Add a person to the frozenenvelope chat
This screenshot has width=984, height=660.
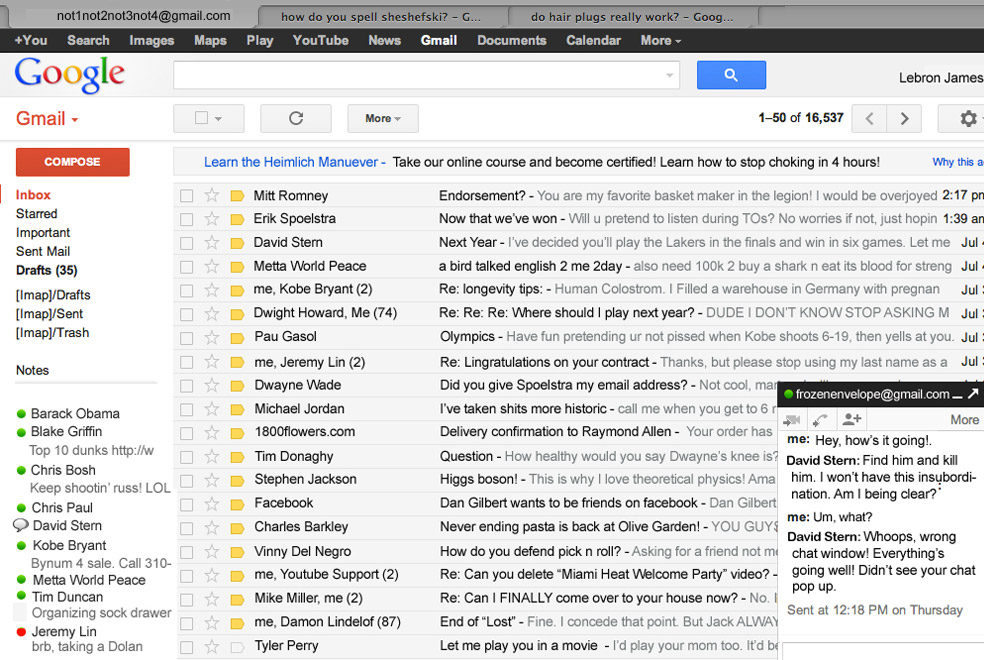(x=851, y=419)
